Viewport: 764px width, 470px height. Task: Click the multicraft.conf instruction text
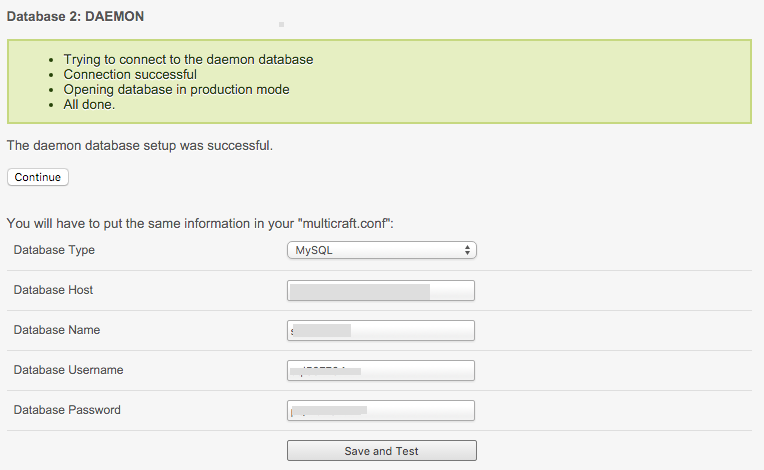200,223
